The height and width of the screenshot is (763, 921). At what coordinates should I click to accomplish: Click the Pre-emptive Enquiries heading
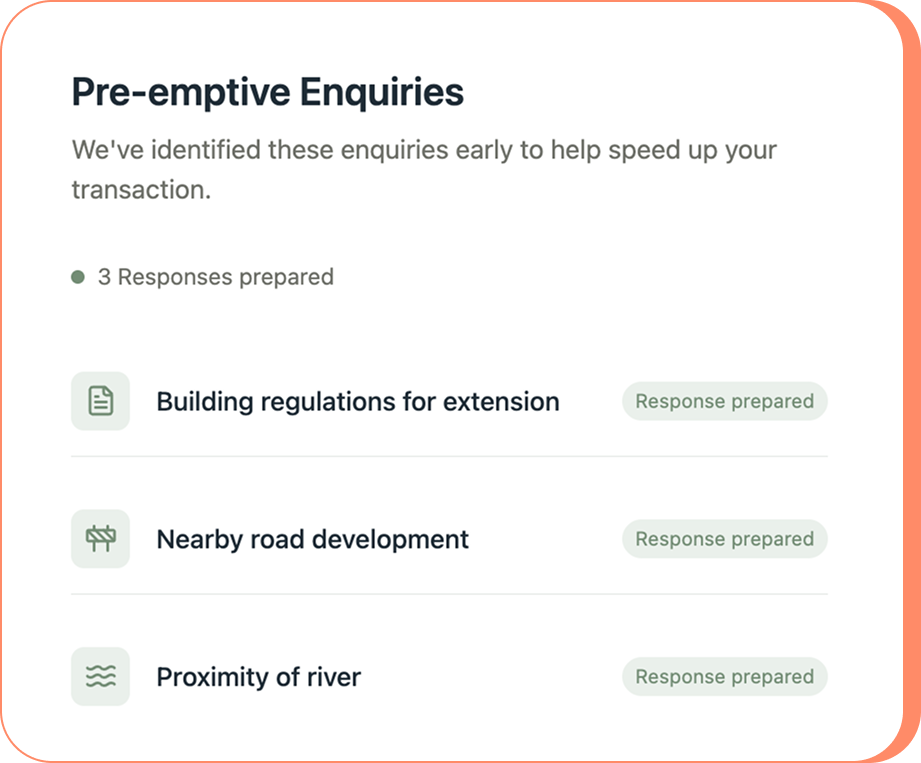click(267, 93)
